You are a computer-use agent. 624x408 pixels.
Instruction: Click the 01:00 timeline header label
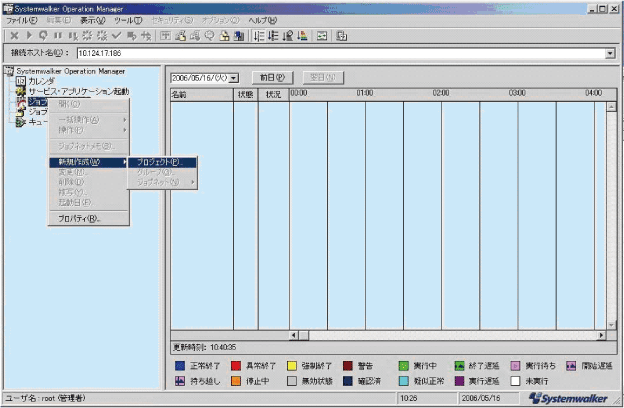pos(365,93)
